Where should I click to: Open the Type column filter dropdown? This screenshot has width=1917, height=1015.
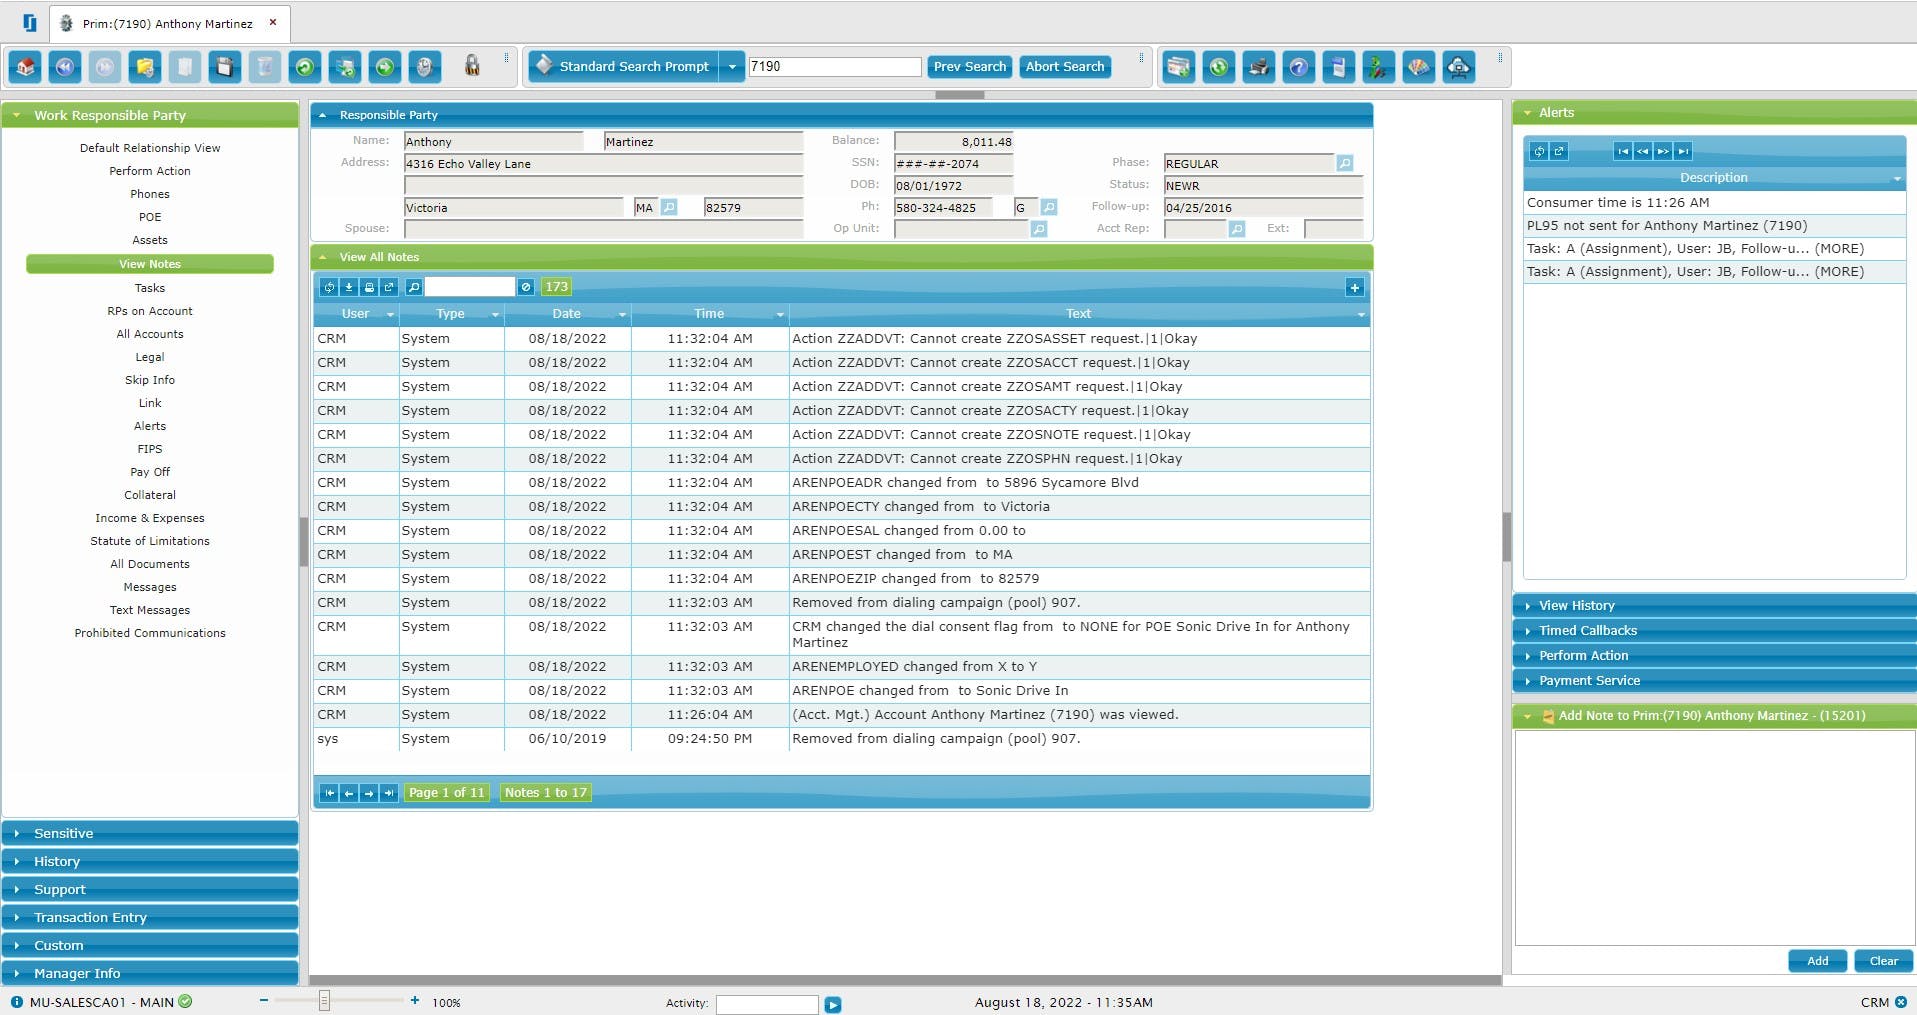coord(495,314)
